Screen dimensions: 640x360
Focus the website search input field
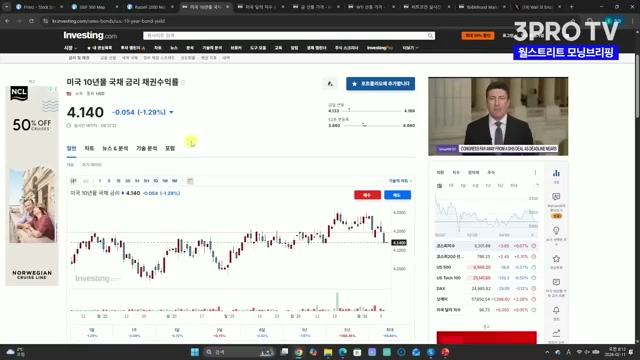[x=285, y=36]
